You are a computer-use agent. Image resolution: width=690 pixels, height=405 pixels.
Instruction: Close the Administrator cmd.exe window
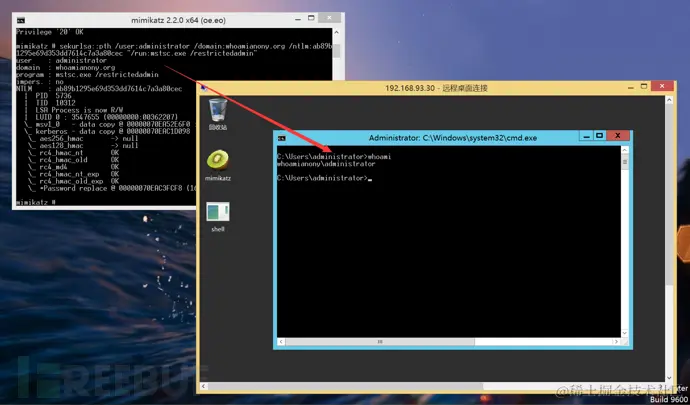point(618,136)
